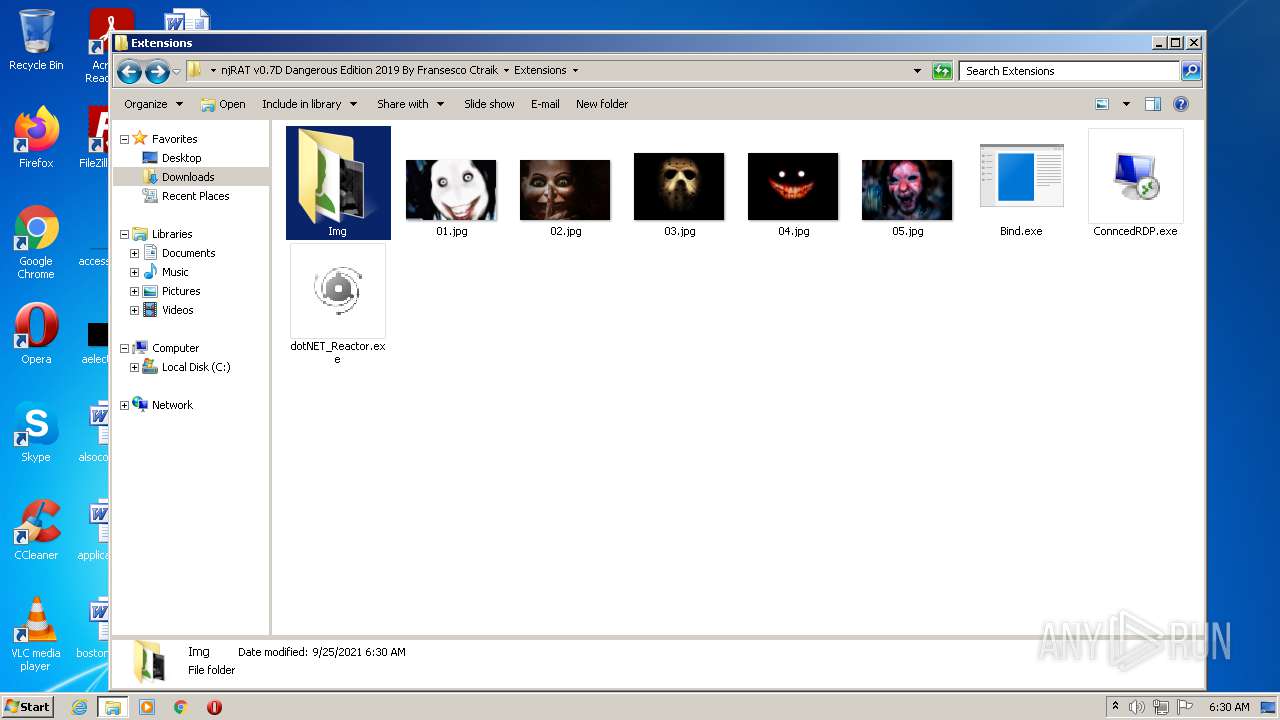Click the Search Extensions input field

tap(1069, 71)
